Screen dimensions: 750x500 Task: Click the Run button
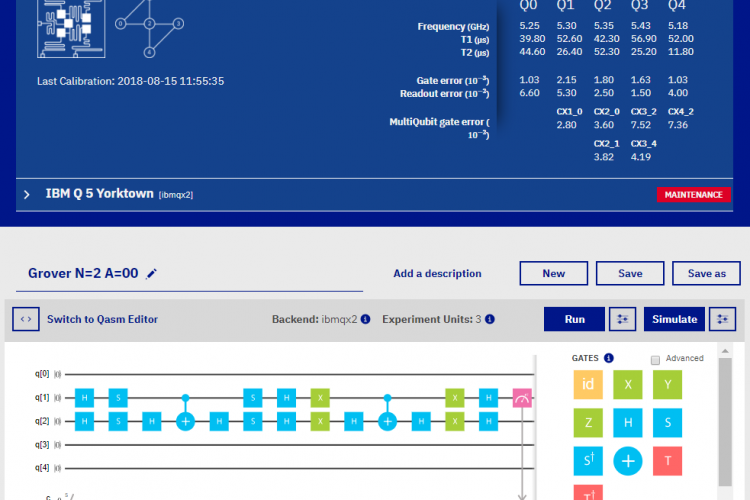coord(574,319)
